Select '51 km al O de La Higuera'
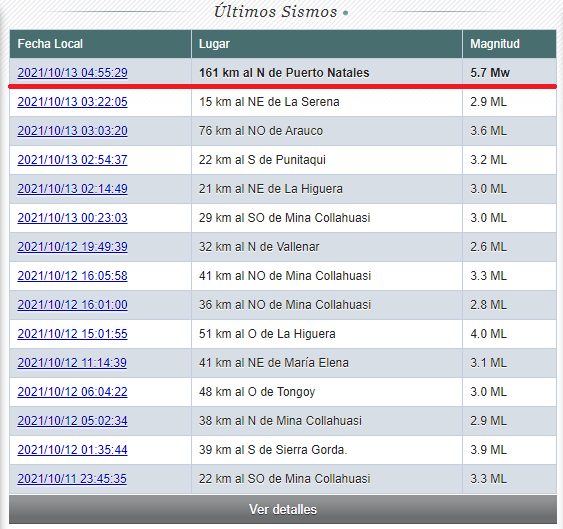This screenshot has width=563, height=529. [x=267, y=334]
